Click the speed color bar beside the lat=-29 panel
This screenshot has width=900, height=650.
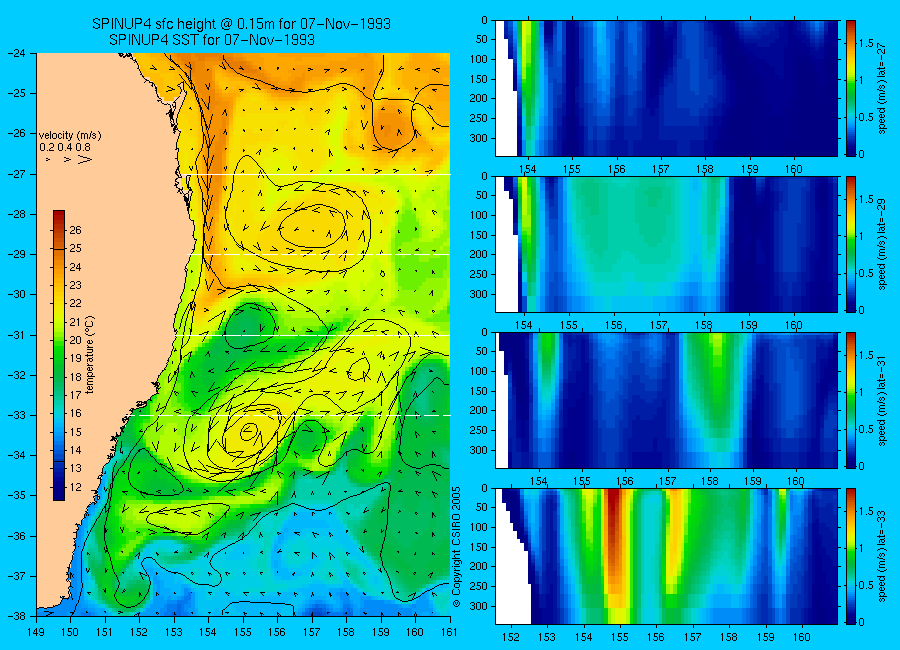[851, 244]
